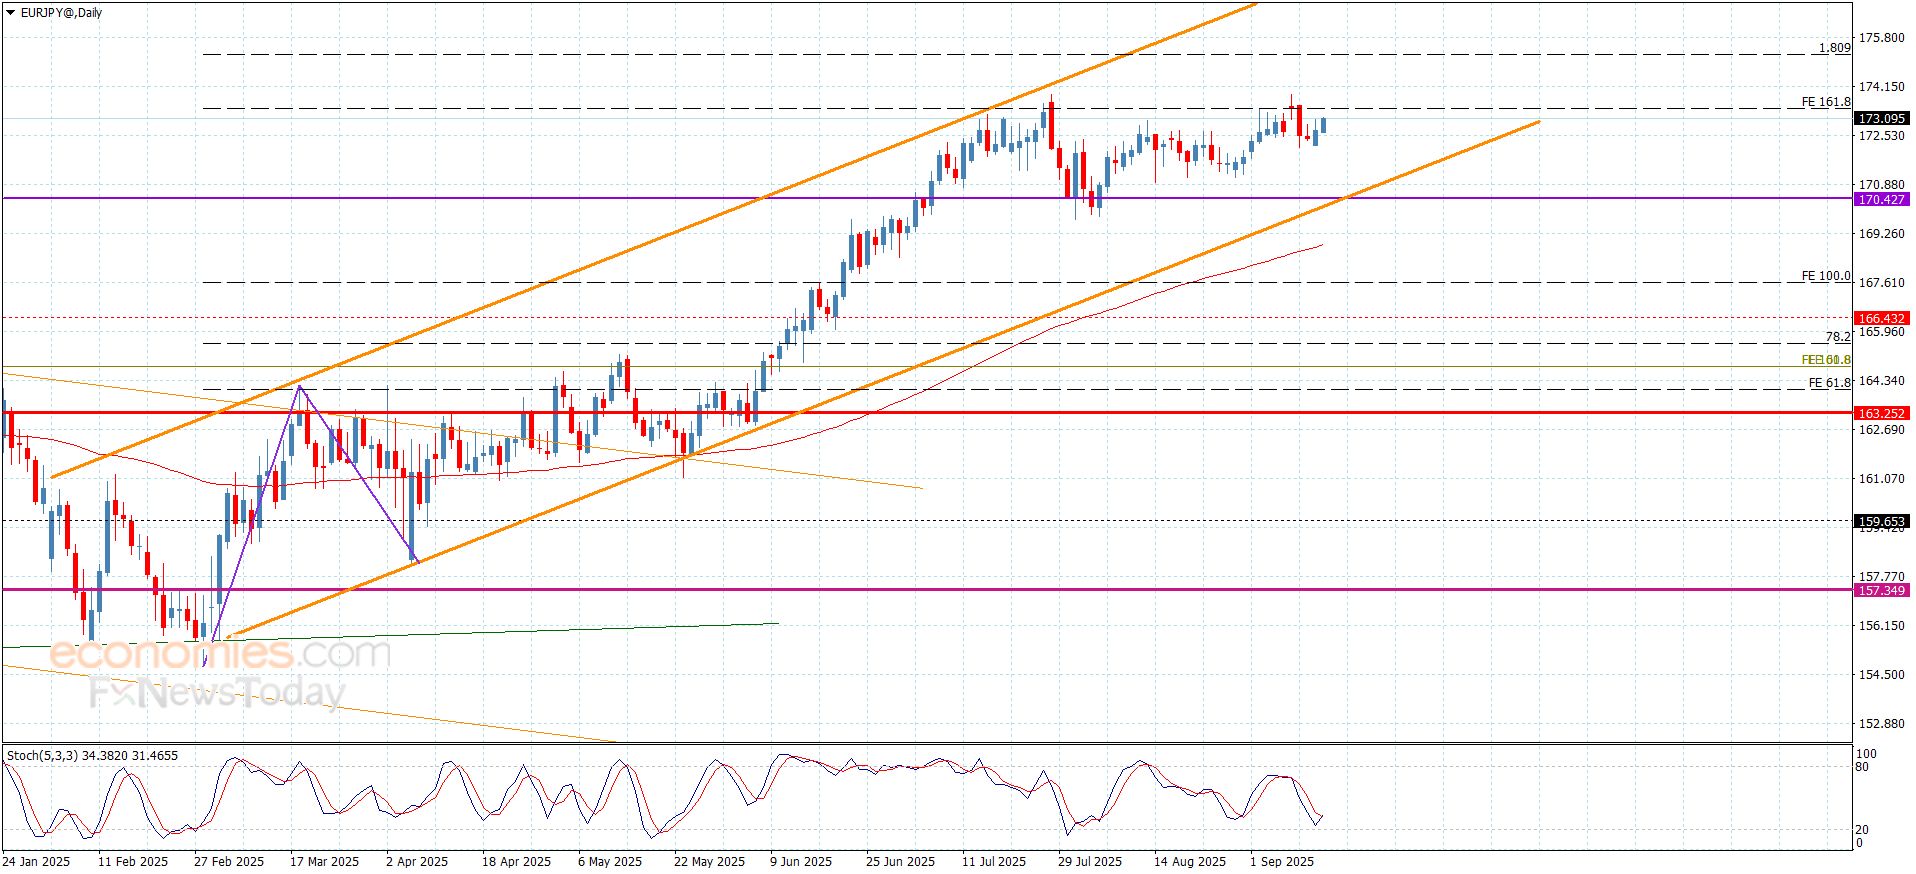Select the 22 May 2025 date label
Image resolution: width=1916 pixels, height=874 pixels.
[709, 861]
